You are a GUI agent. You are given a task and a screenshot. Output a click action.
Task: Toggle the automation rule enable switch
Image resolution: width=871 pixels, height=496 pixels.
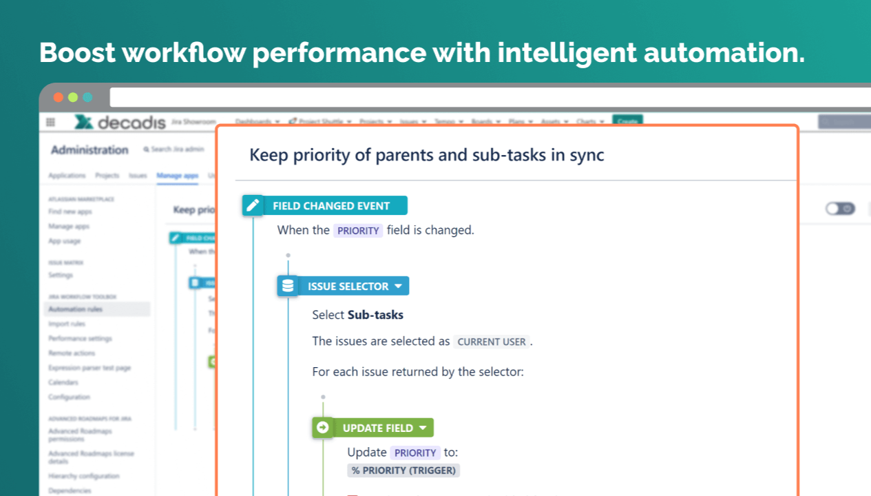click(x=839, y=209)
